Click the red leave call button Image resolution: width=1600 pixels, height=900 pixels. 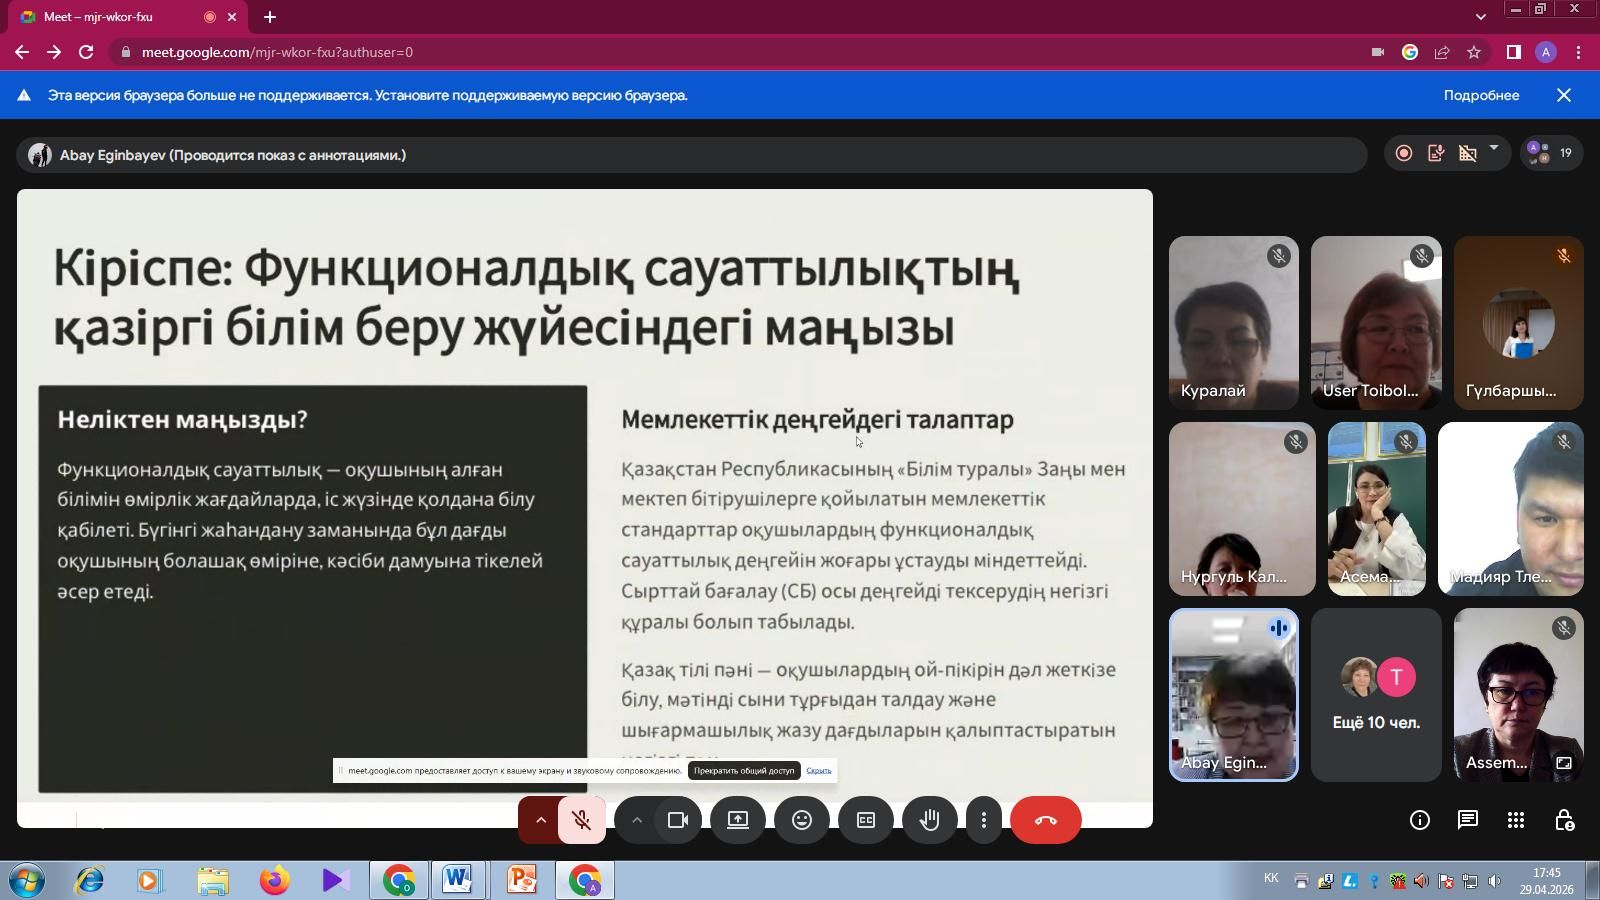[x=1045, y=820]
